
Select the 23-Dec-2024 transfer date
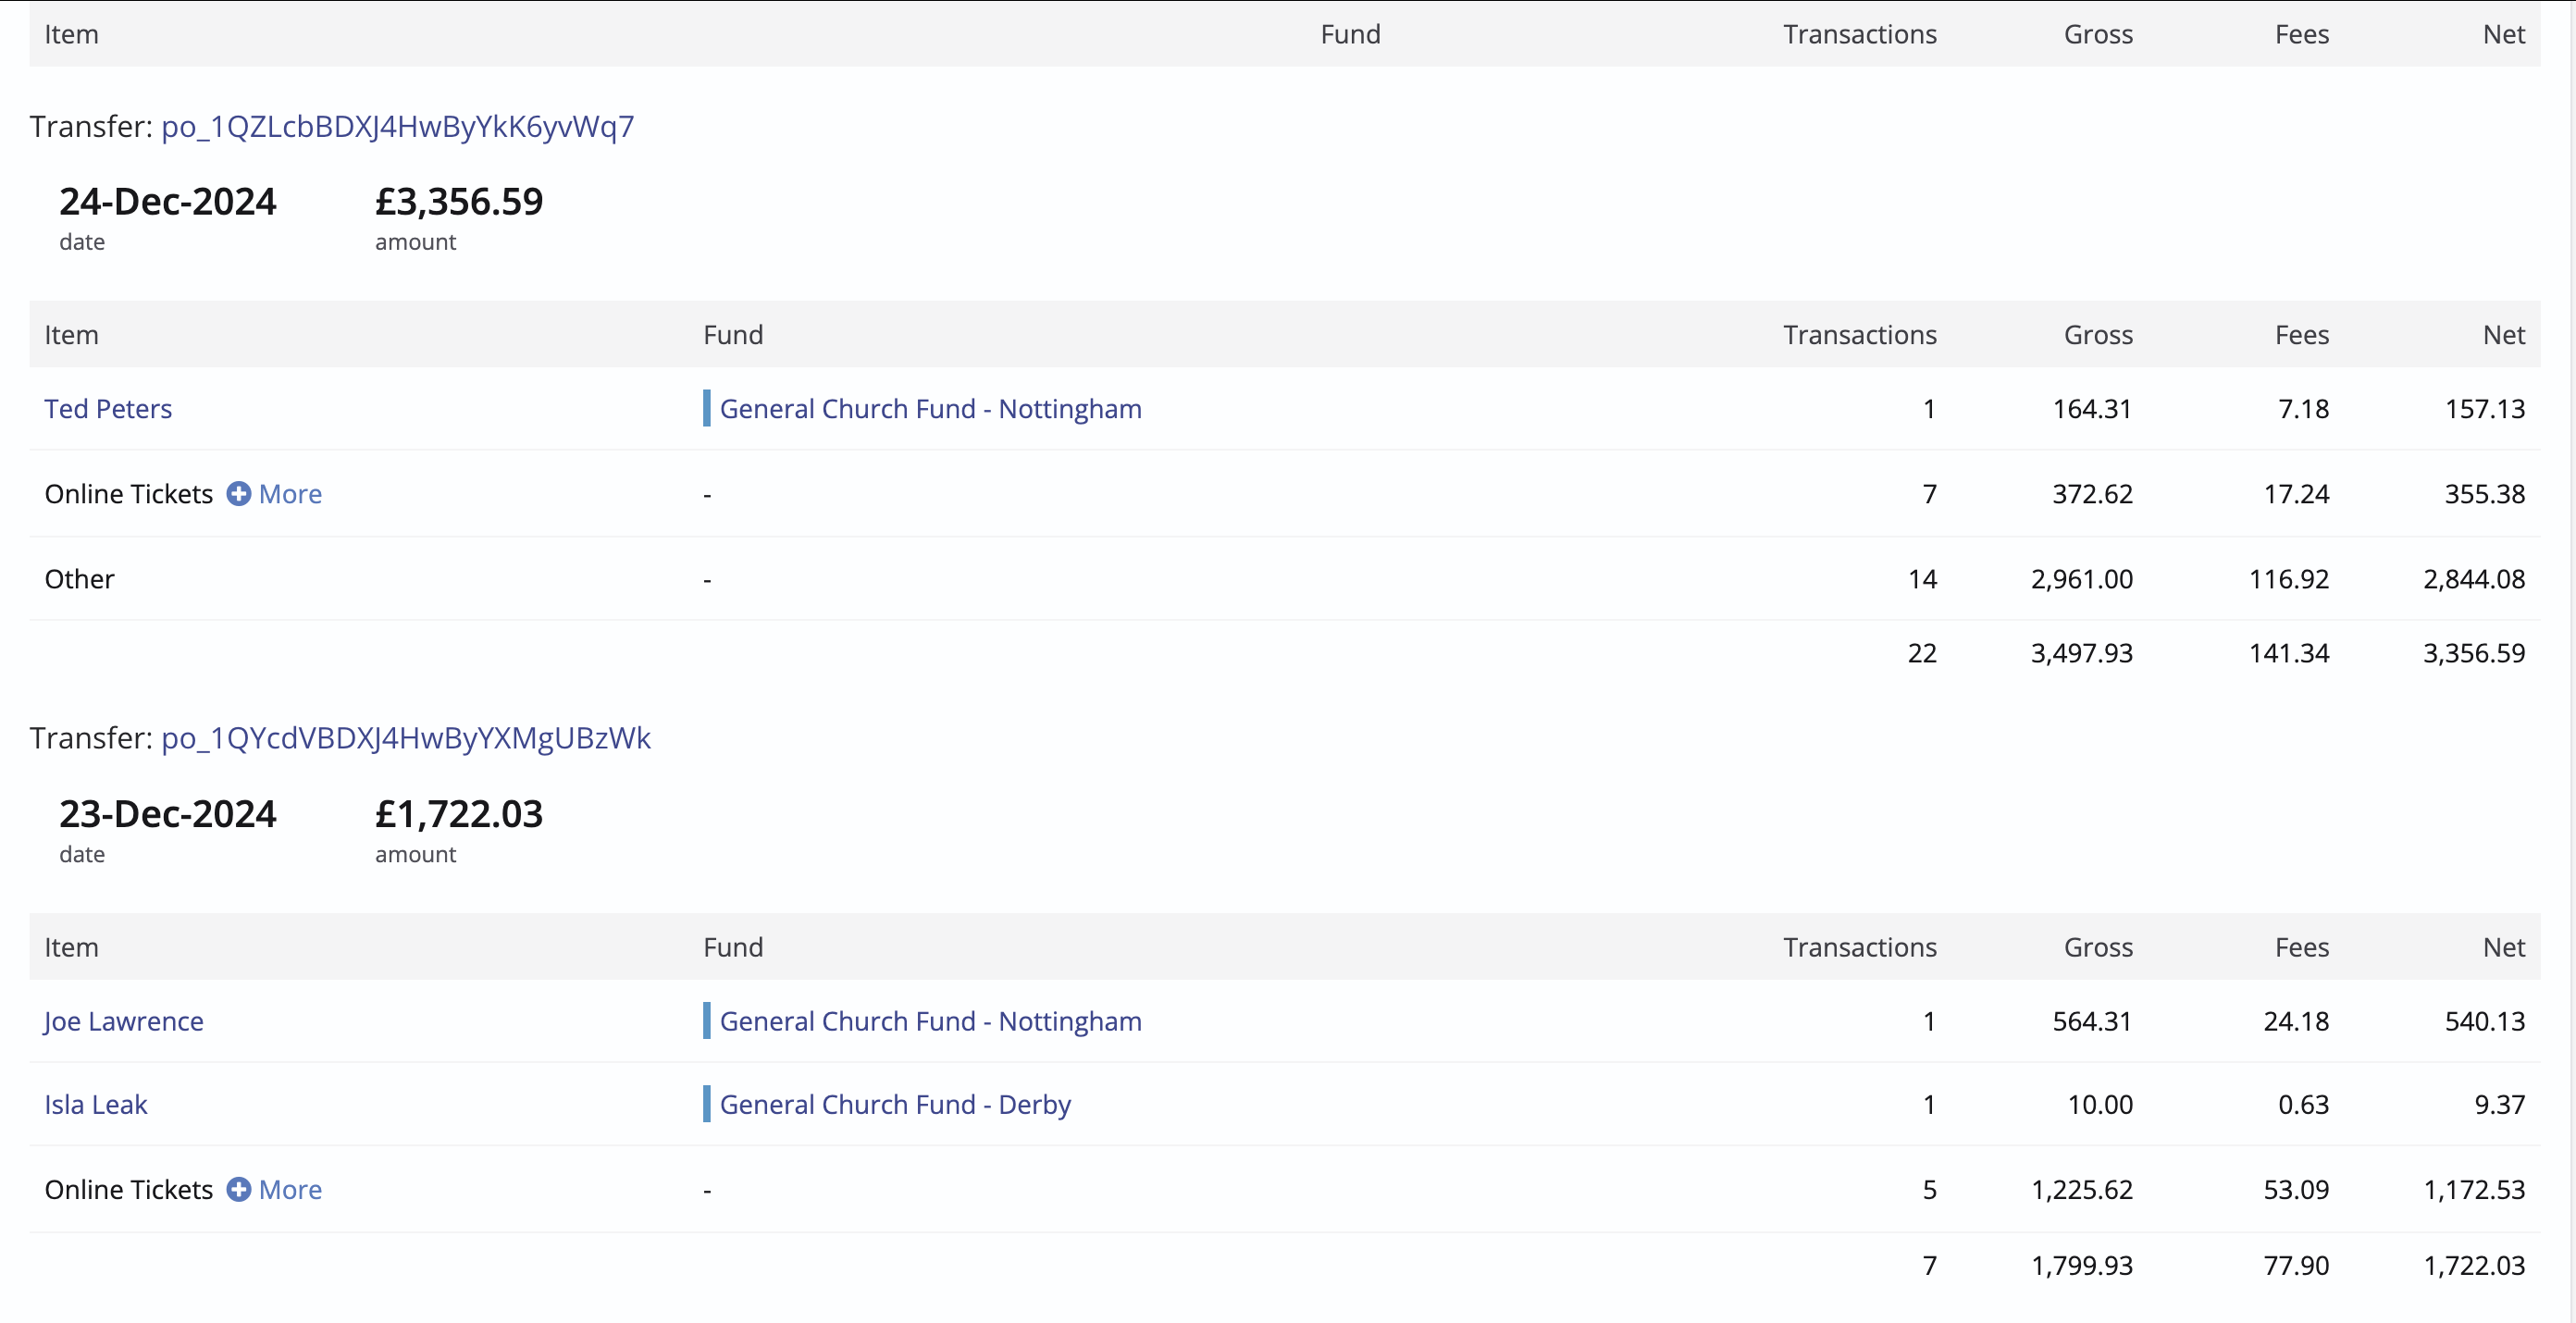(168, 813)
